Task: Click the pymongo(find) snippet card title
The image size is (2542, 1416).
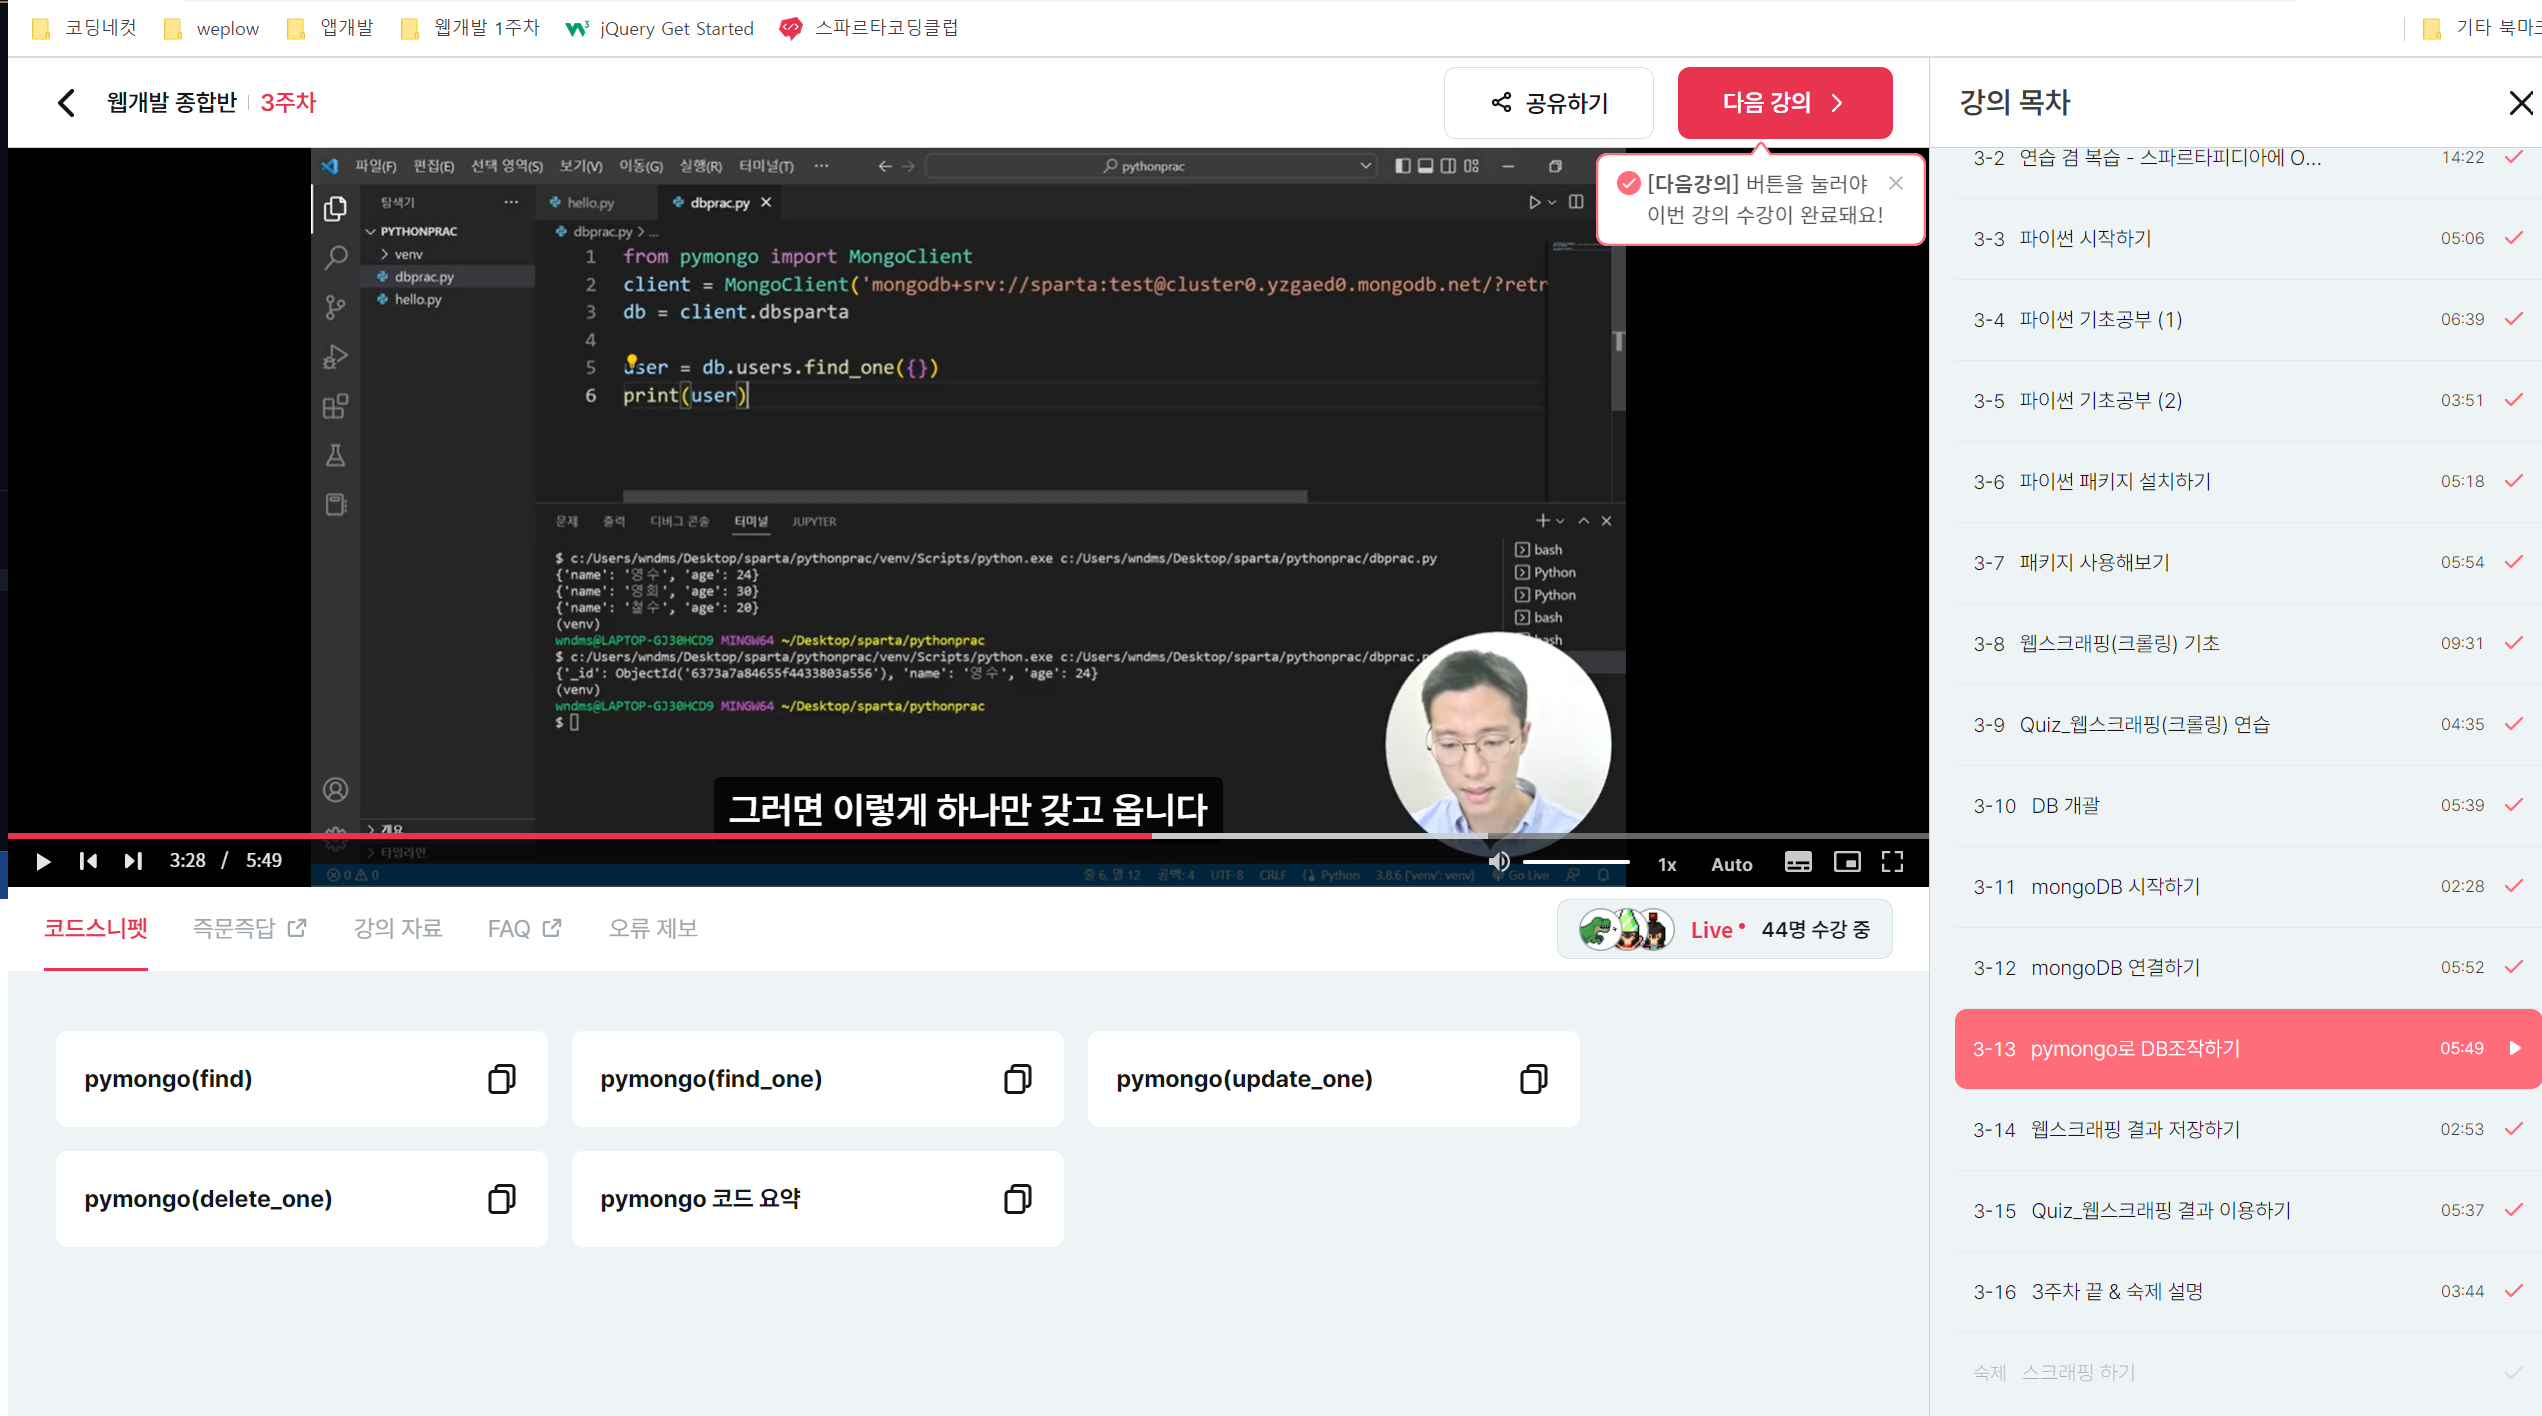Action: tap(168, 1079)
